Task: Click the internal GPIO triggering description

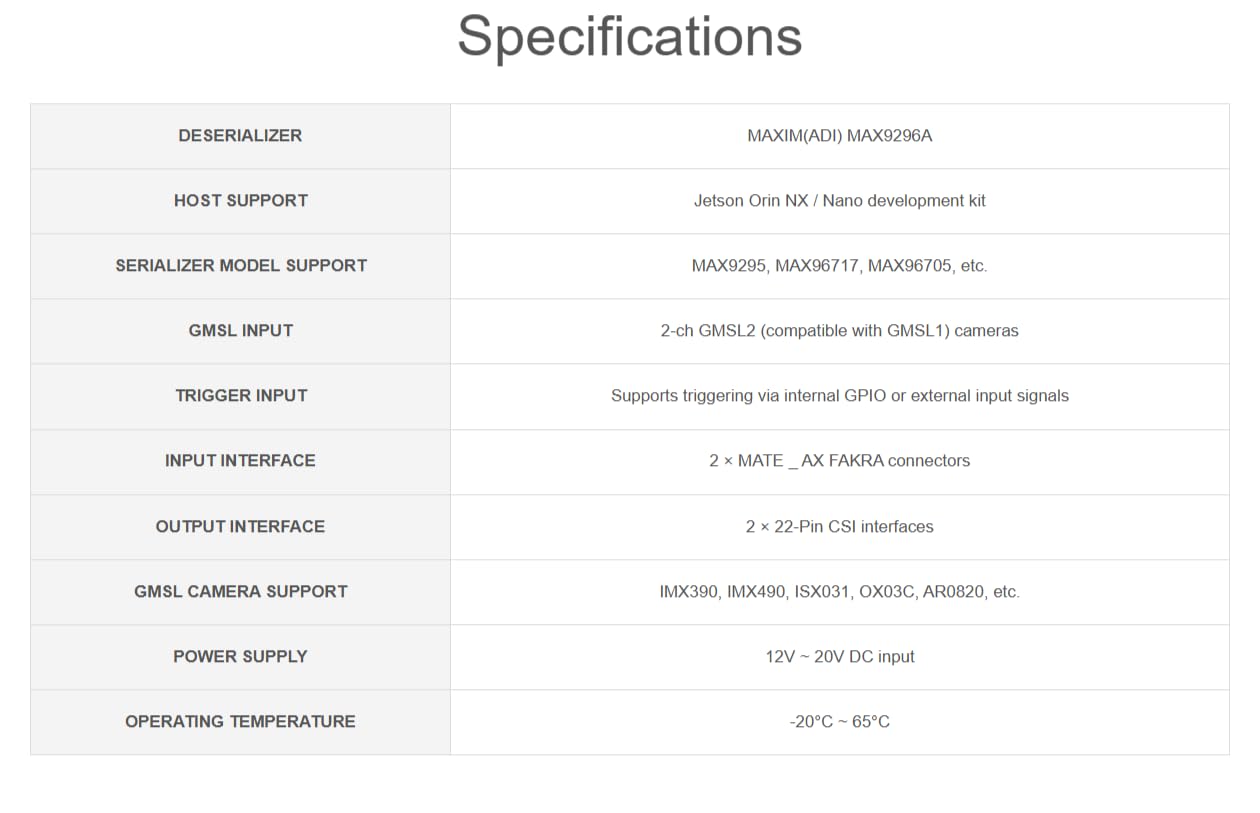Action: tap(839, 396)
